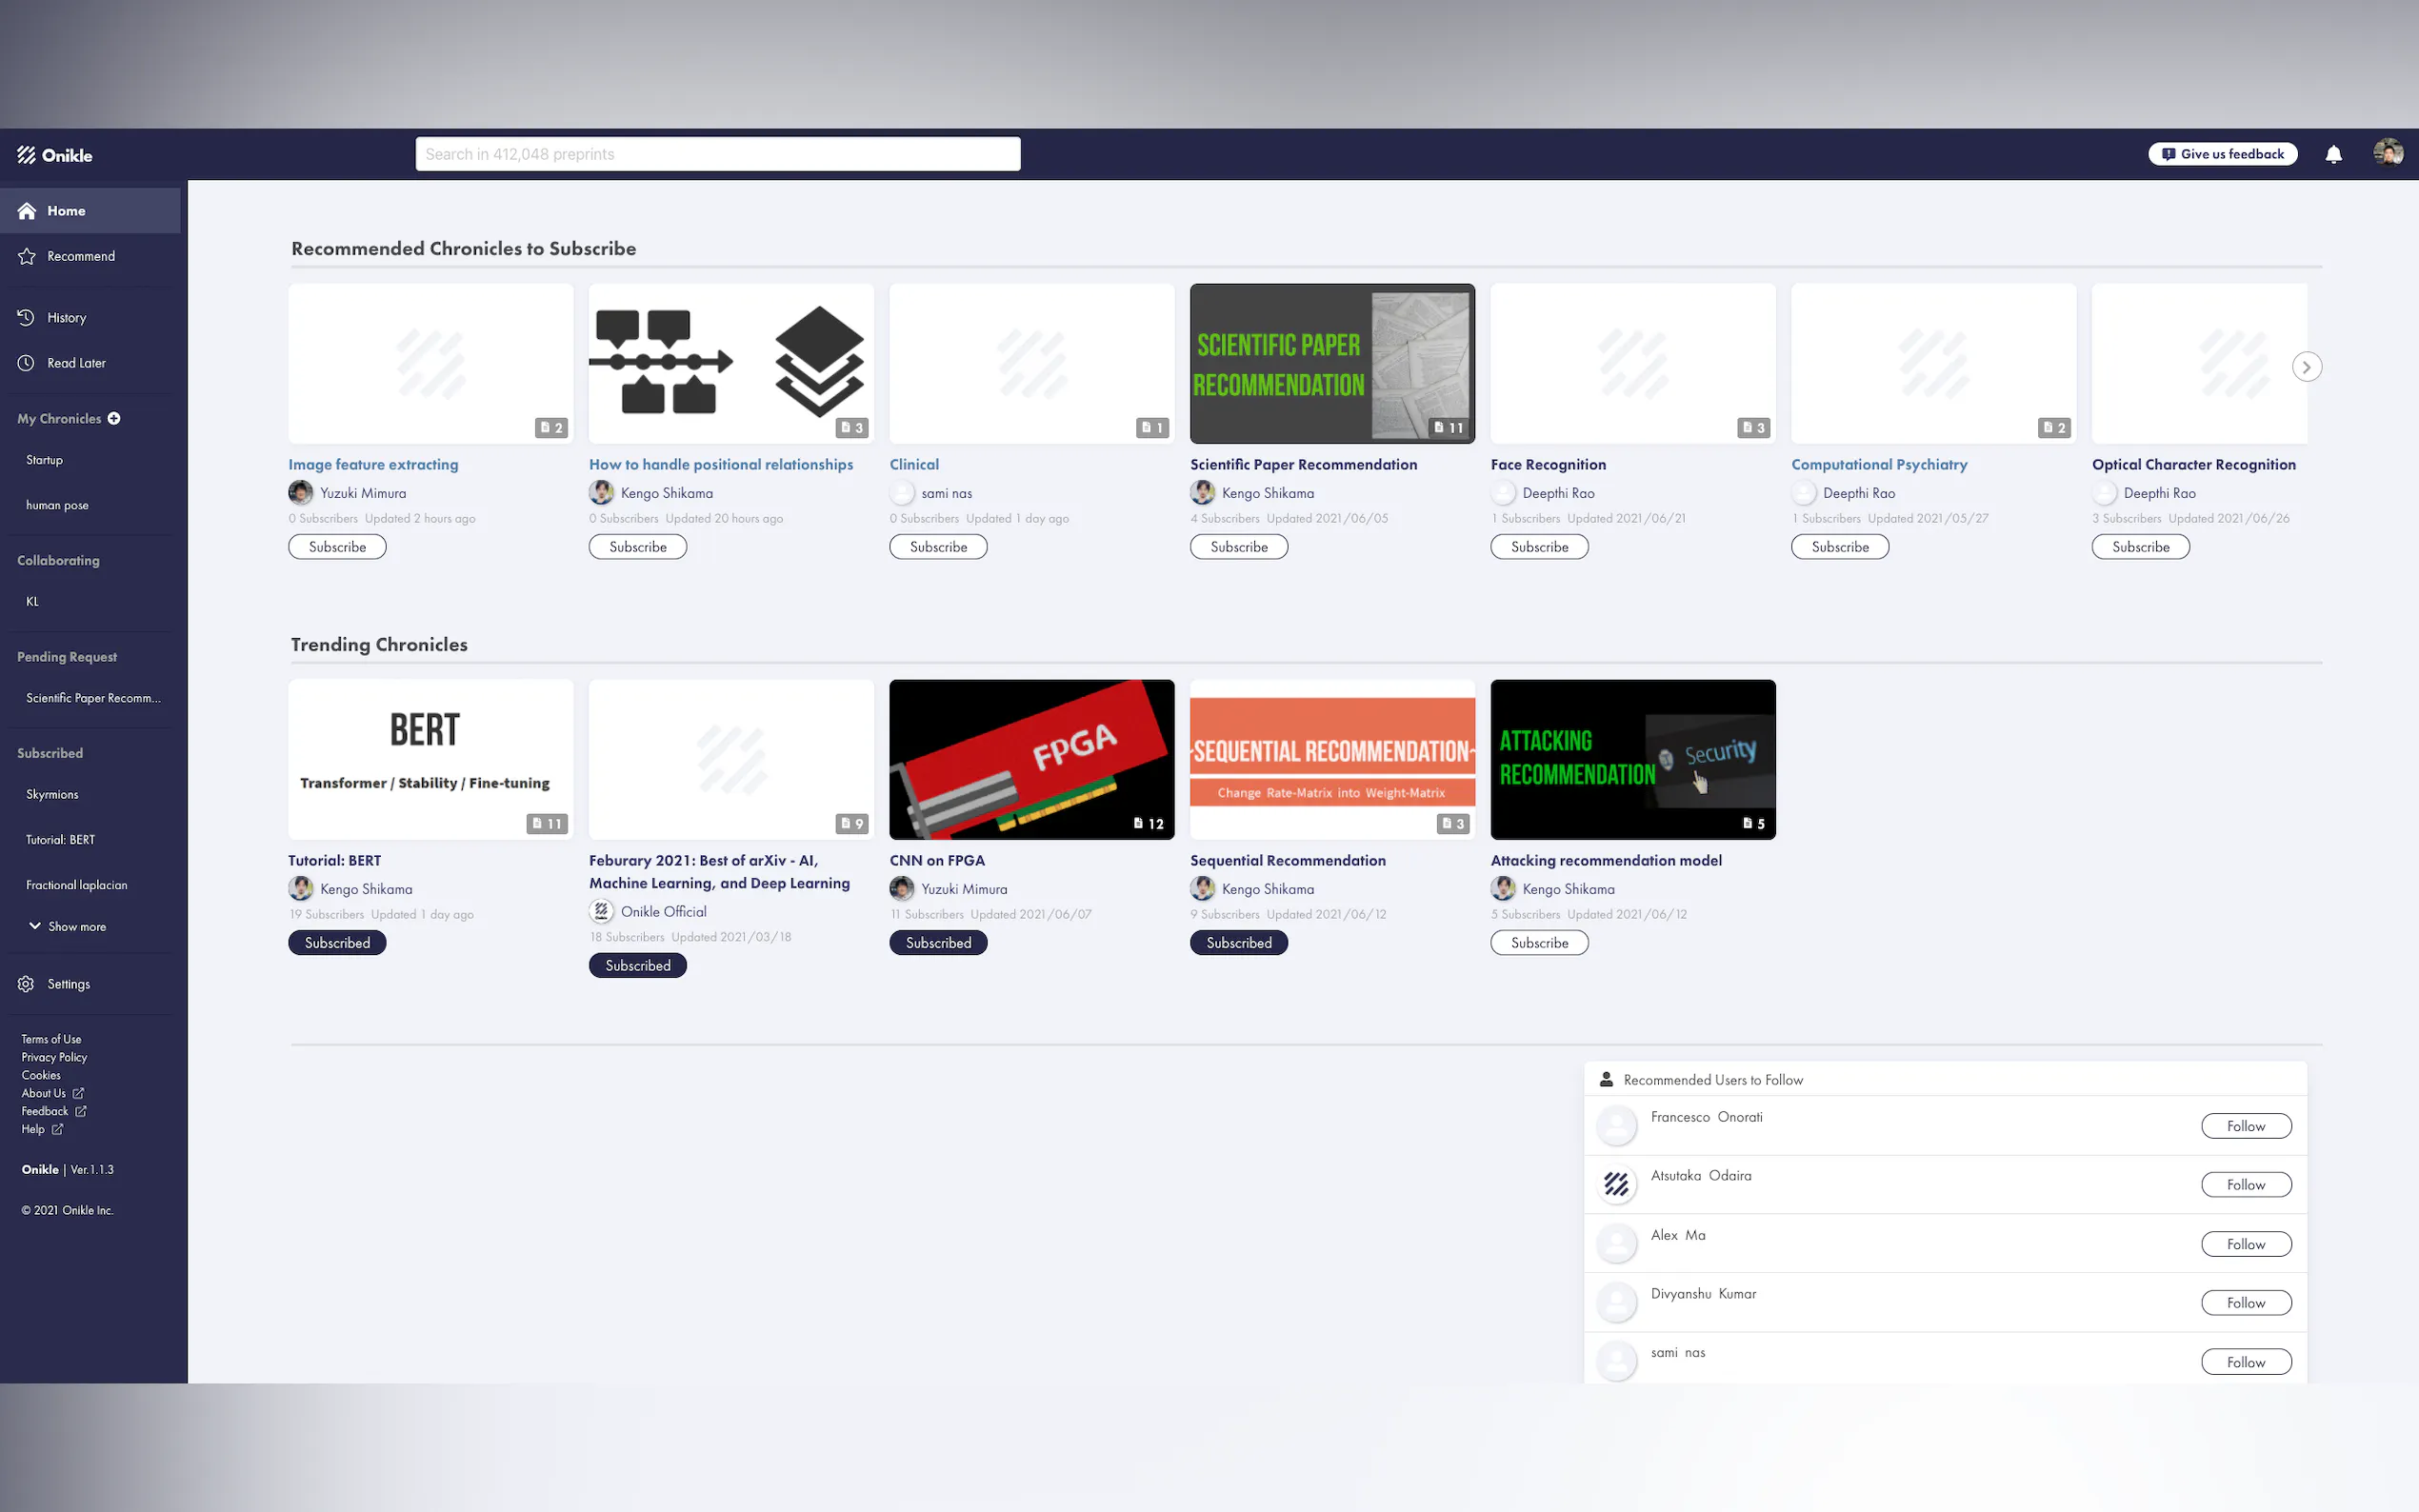Open Skyrmions subscribed chronicle

[52, 794]
